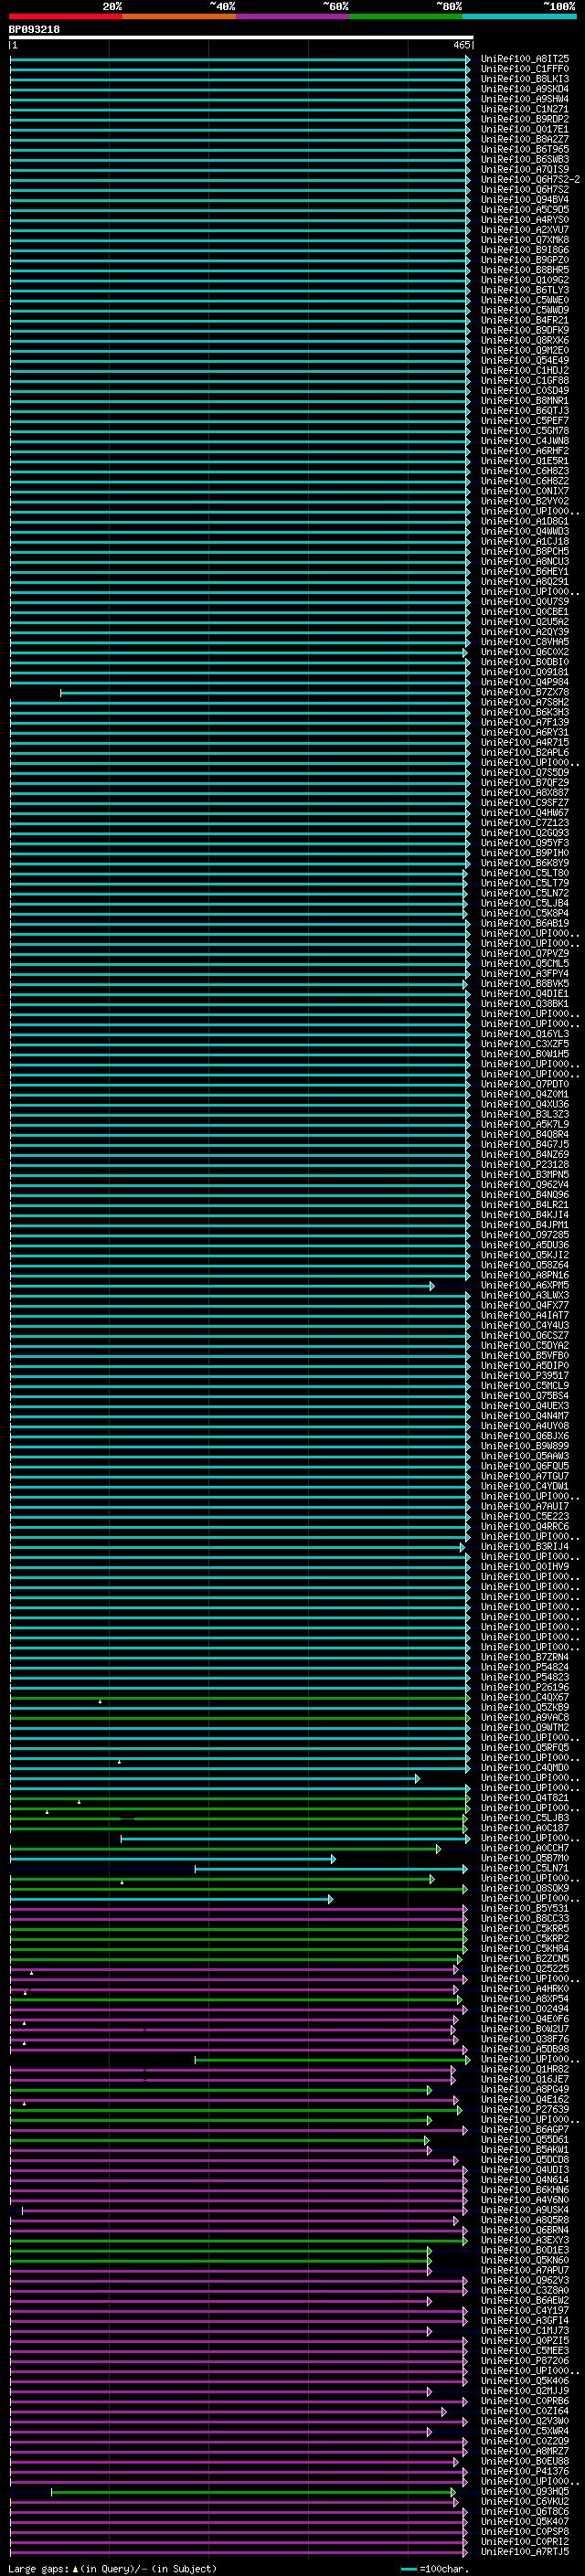Click the UniRef100_Q962V4 label
This screenshot has width=585, height=2576.
pyautogui.click(x=524, y=1185)
